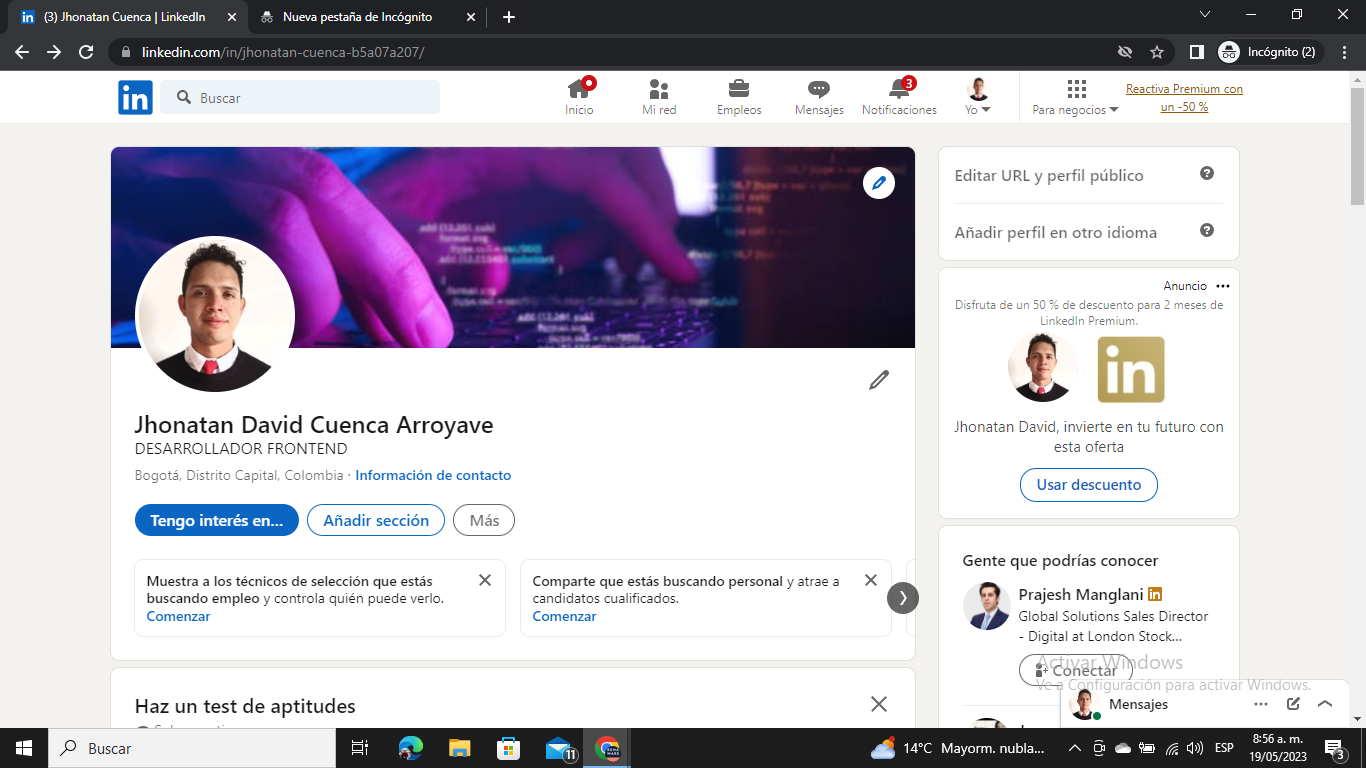Open the Empleos briefcase icon
This screenshot has height=768, width=1366.
[x=739, y=97]
